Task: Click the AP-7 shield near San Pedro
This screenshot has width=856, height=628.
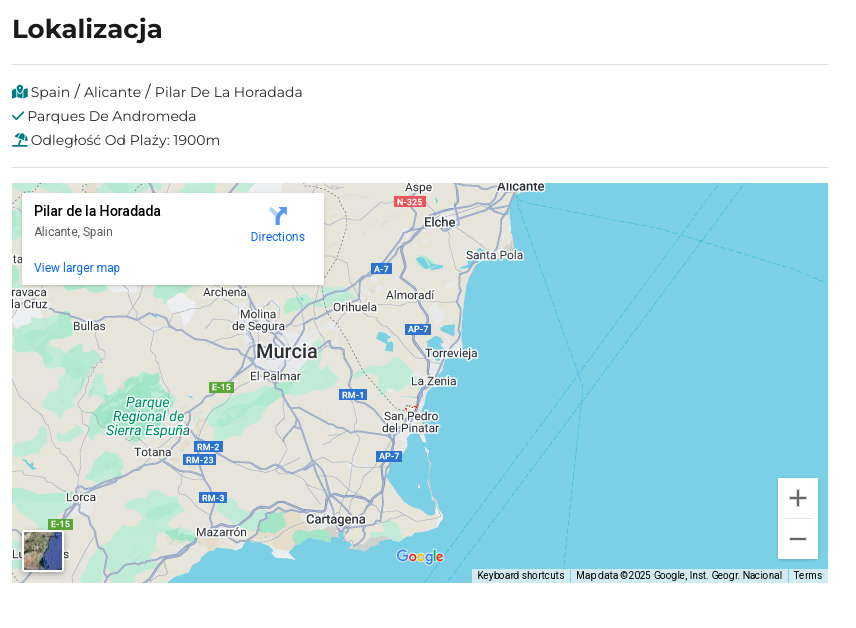Action: pyautogui.click(x=389, y=456)
